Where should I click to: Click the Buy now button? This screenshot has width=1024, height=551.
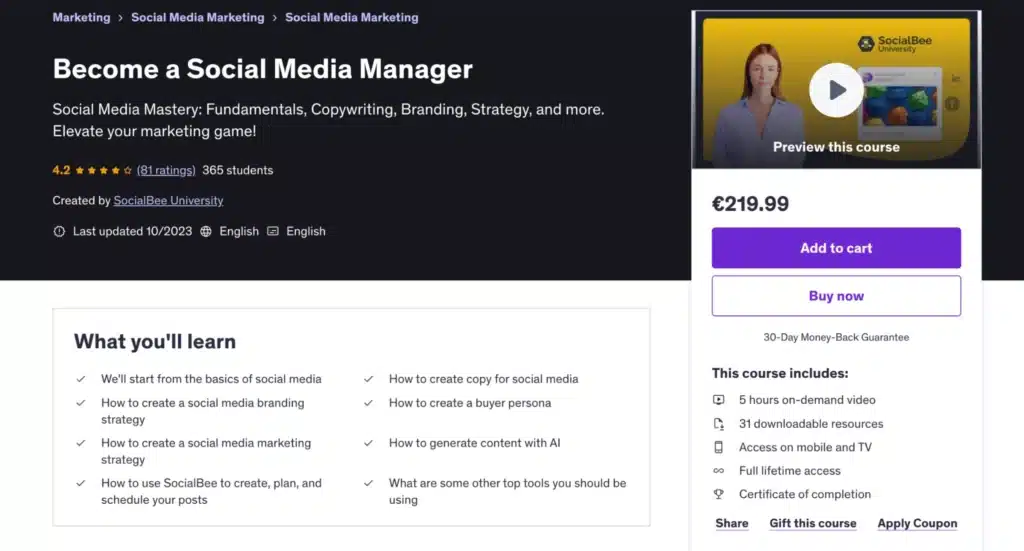coord(836,296)
